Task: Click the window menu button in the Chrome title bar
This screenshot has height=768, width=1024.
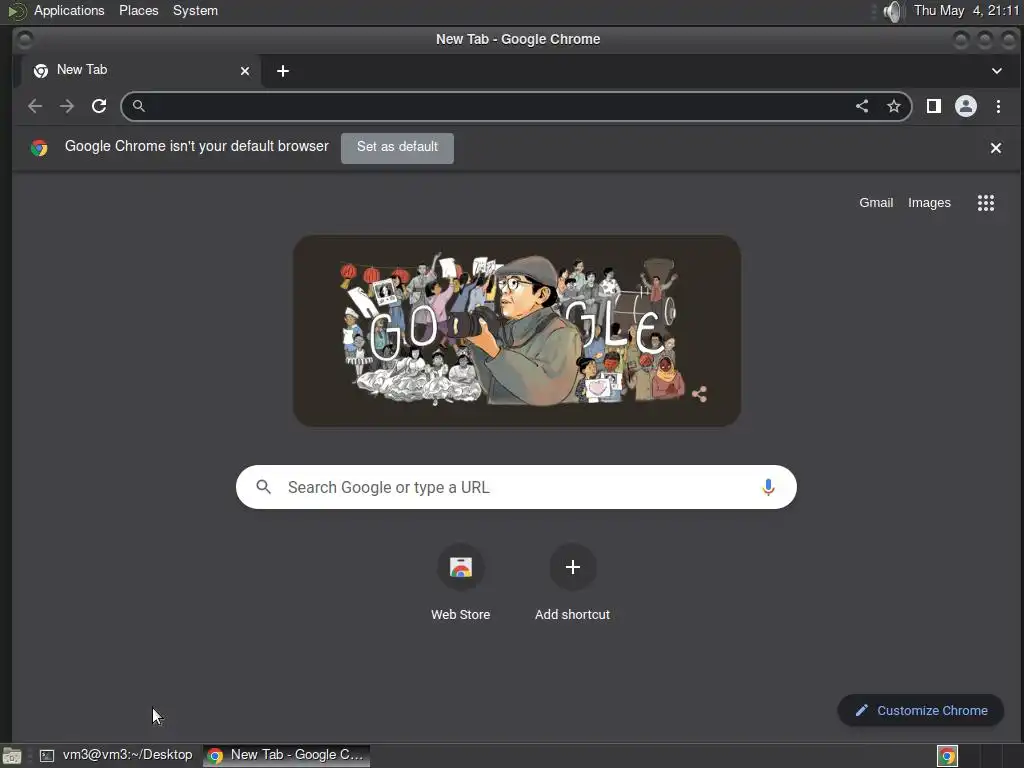Action: 25,40
